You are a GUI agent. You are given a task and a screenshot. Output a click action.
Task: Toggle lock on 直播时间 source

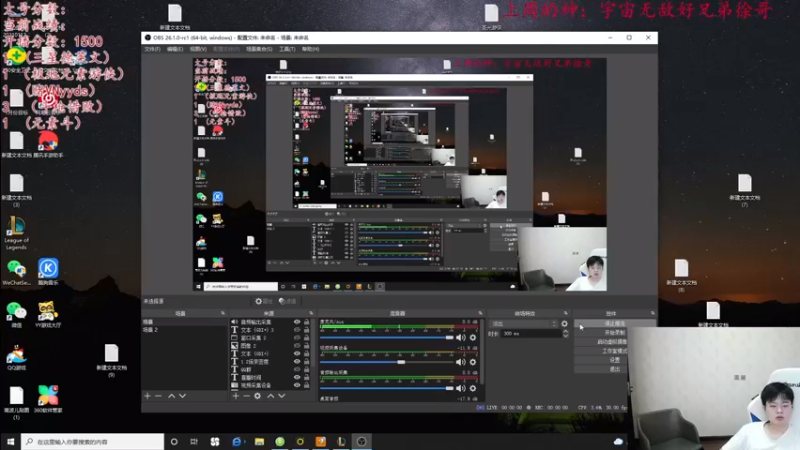click(x=307, y=377)
